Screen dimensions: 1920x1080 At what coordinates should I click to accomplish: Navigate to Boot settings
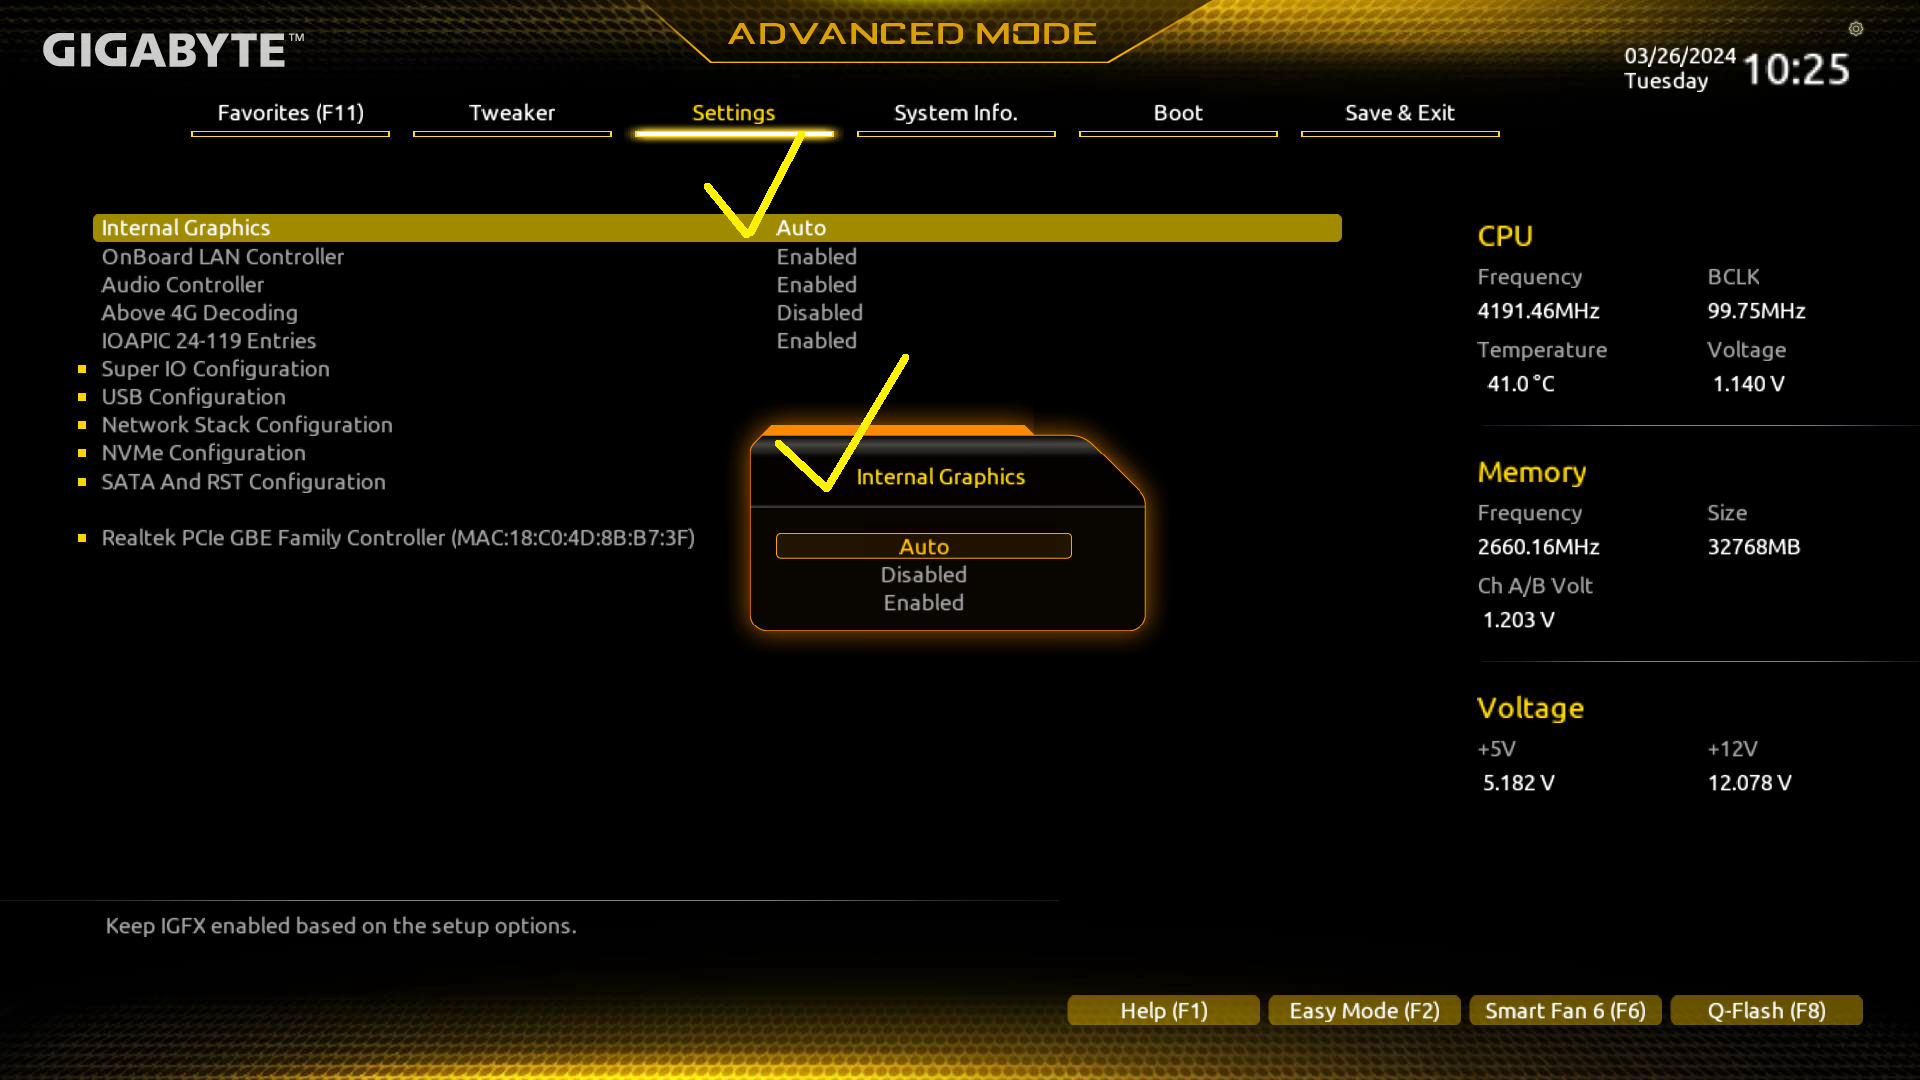[1178, 112]
